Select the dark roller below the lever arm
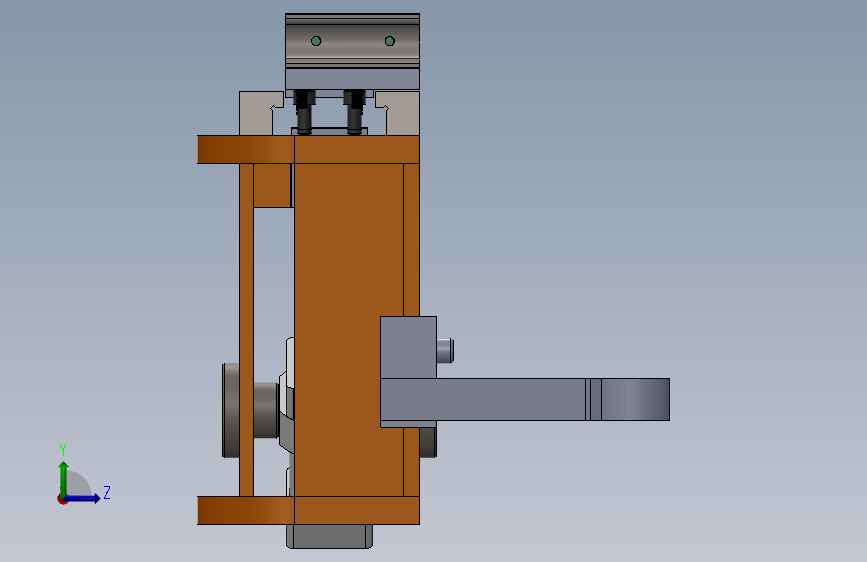The image size is (867, 562). click(x=428, y=441)
